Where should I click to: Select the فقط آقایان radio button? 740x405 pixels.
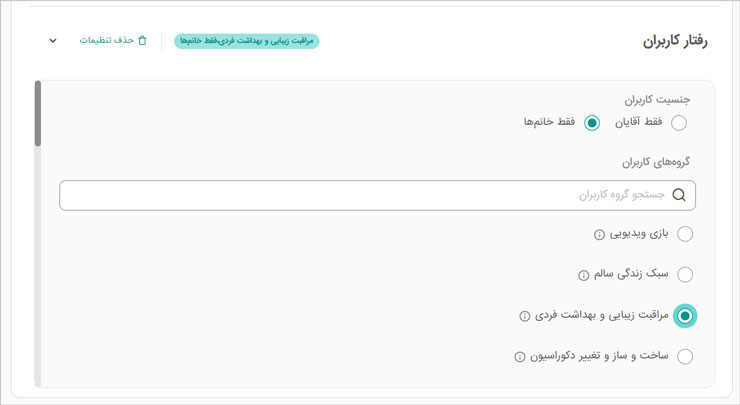pyautogui.click(x=679, y=123)
